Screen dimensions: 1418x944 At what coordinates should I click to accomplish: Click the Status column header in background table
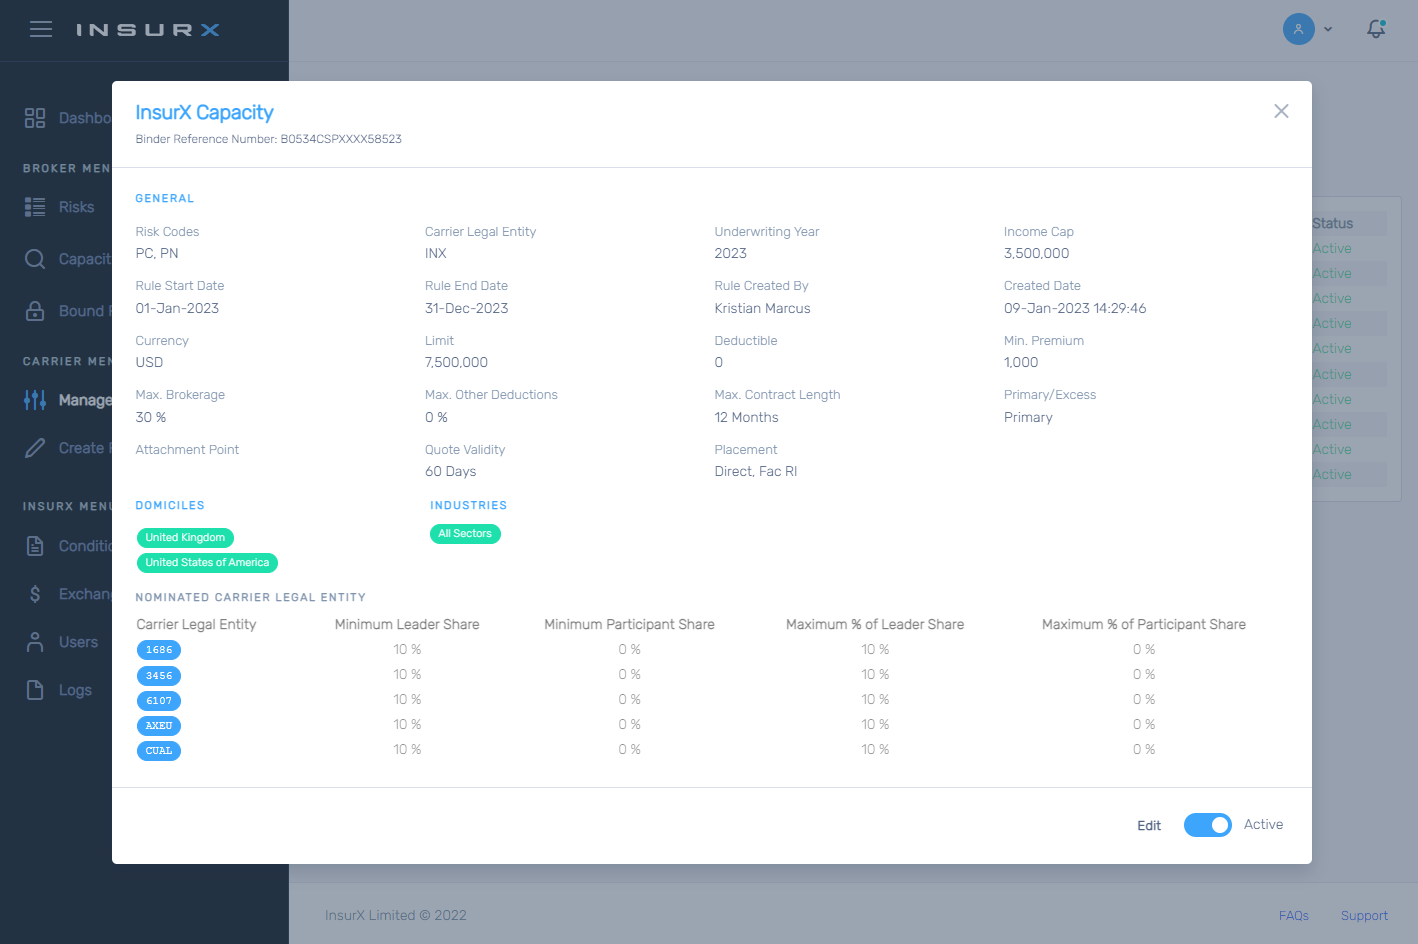pyautogui.click(x=1332, y=223)
